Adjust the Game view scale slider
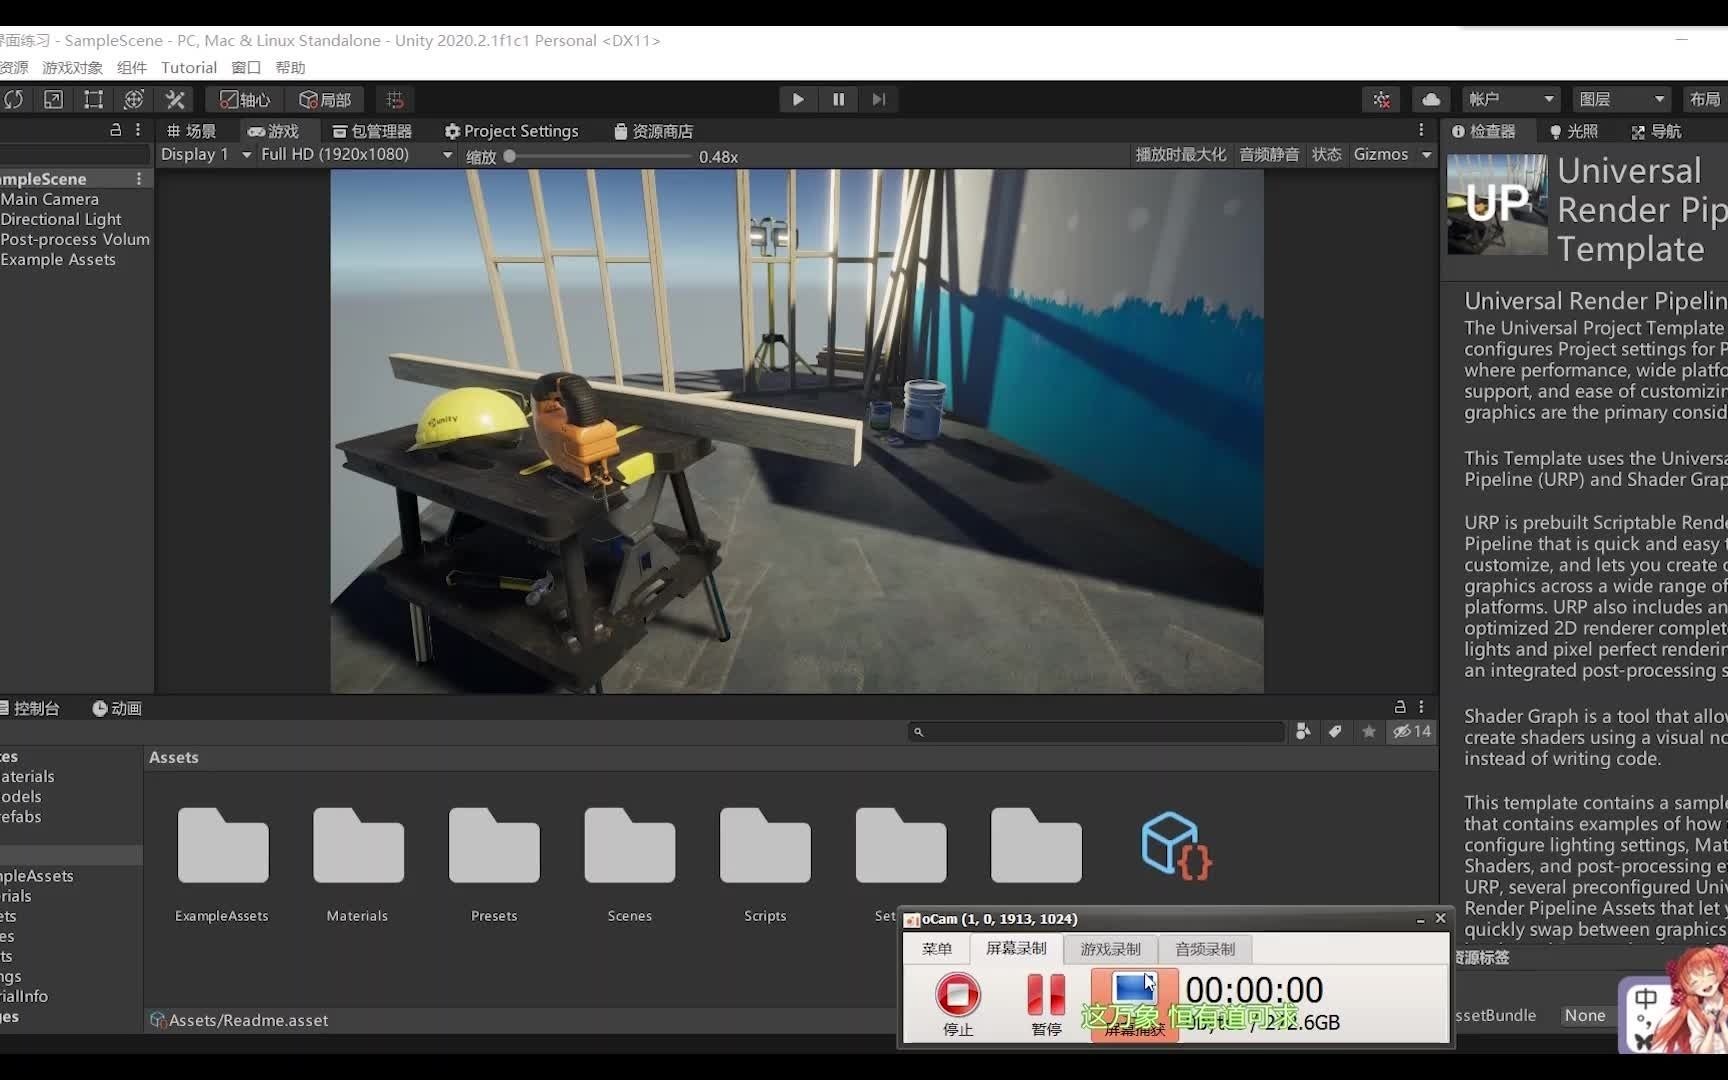 509,156
